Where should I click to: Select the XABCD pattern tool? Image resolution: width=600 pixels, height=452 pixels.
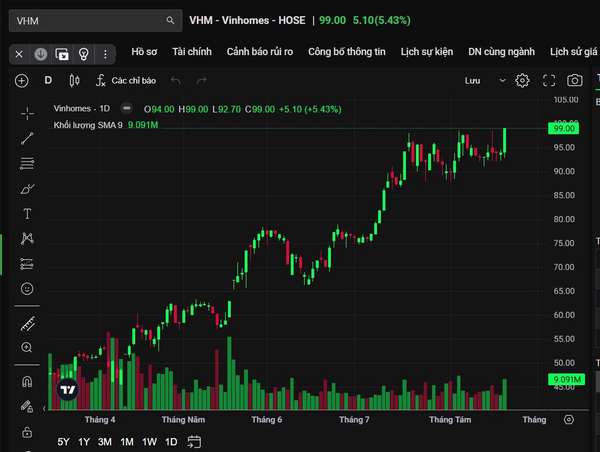27,239
